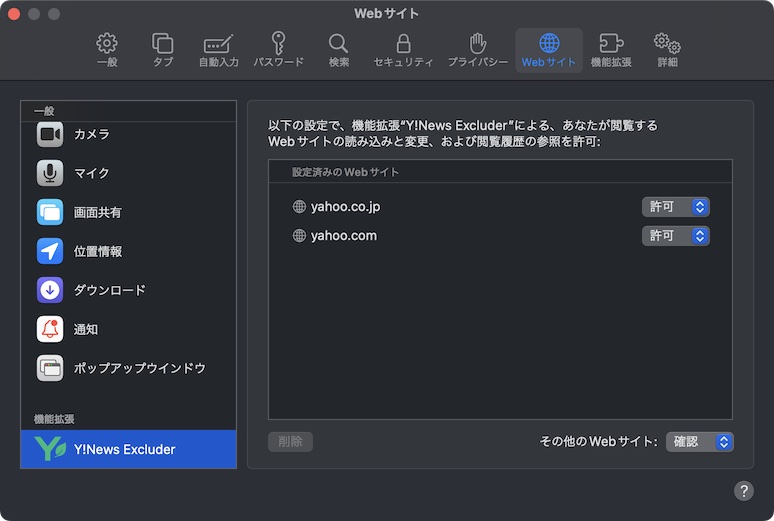Show セキュリティ (Security) settings

403,50
